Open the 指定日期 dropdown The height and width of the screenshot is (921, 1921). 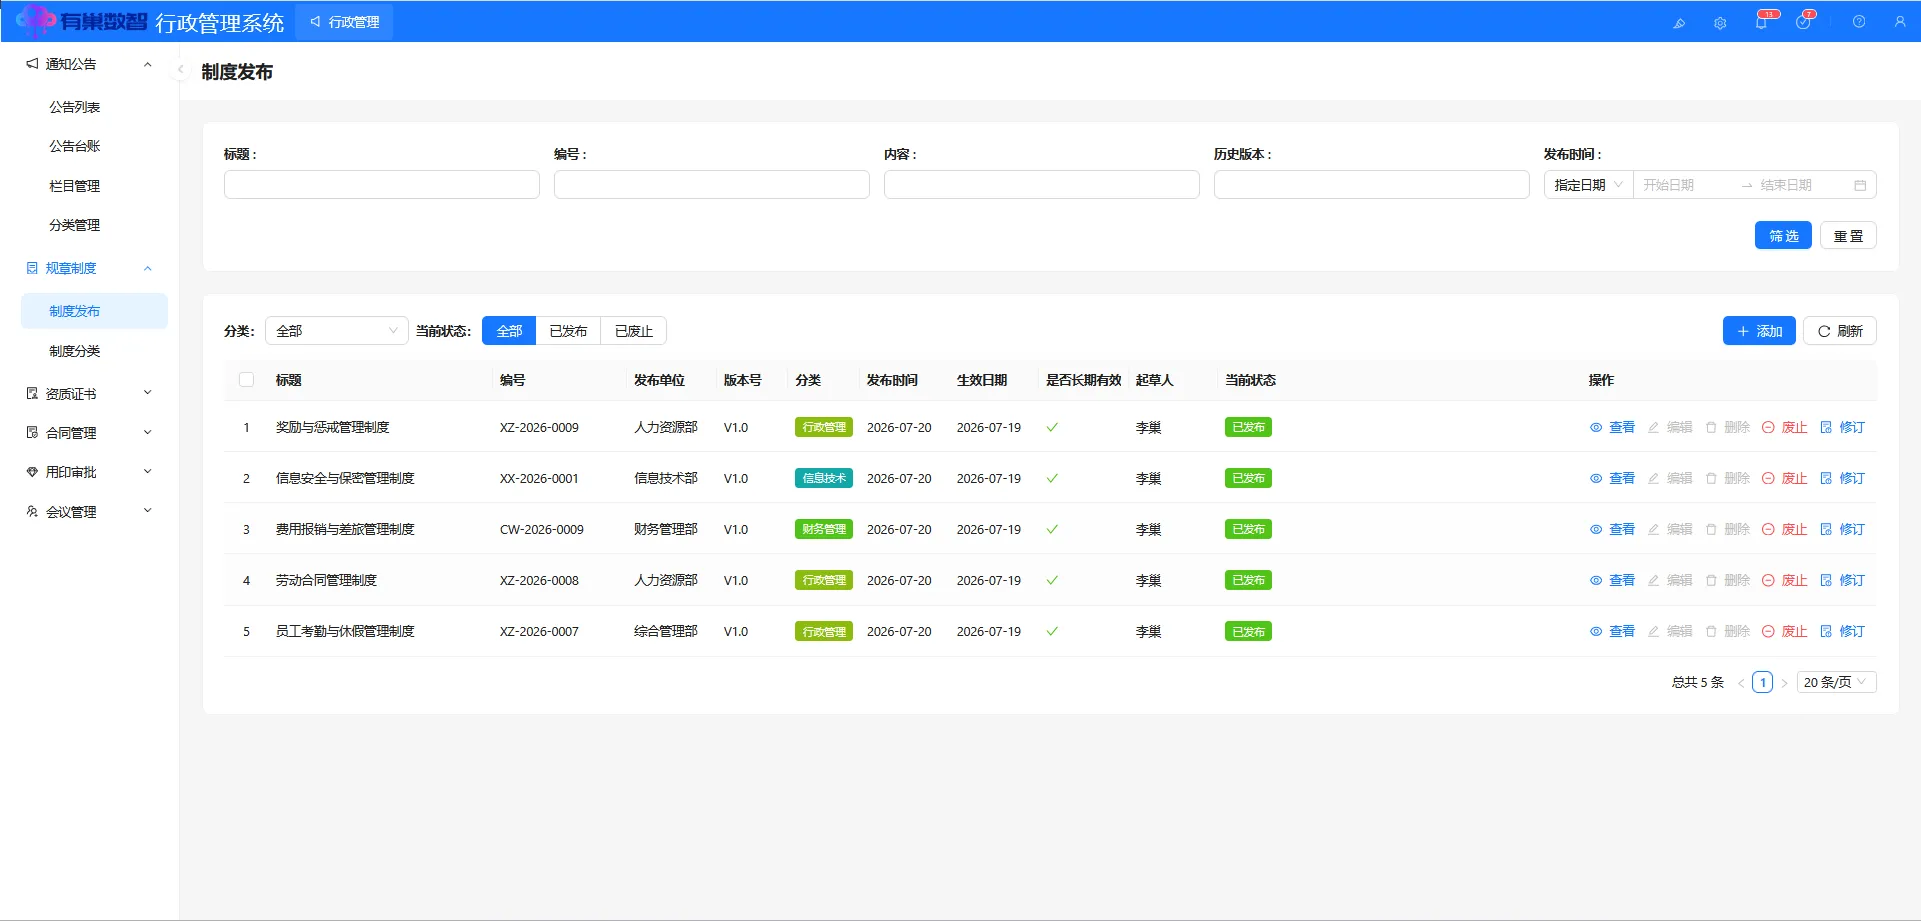1589,185
